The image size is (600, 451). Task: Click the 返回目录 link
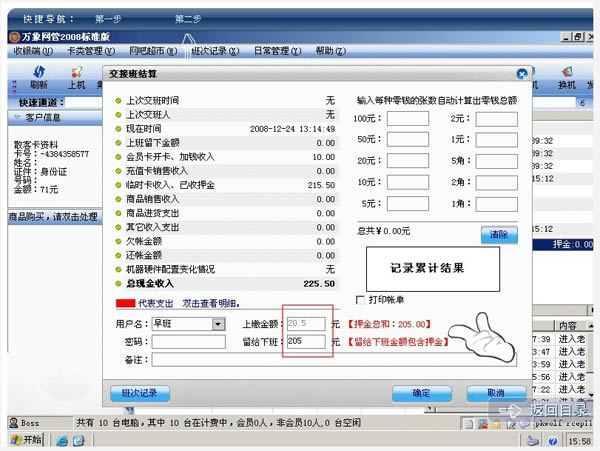tap(543, 410)
